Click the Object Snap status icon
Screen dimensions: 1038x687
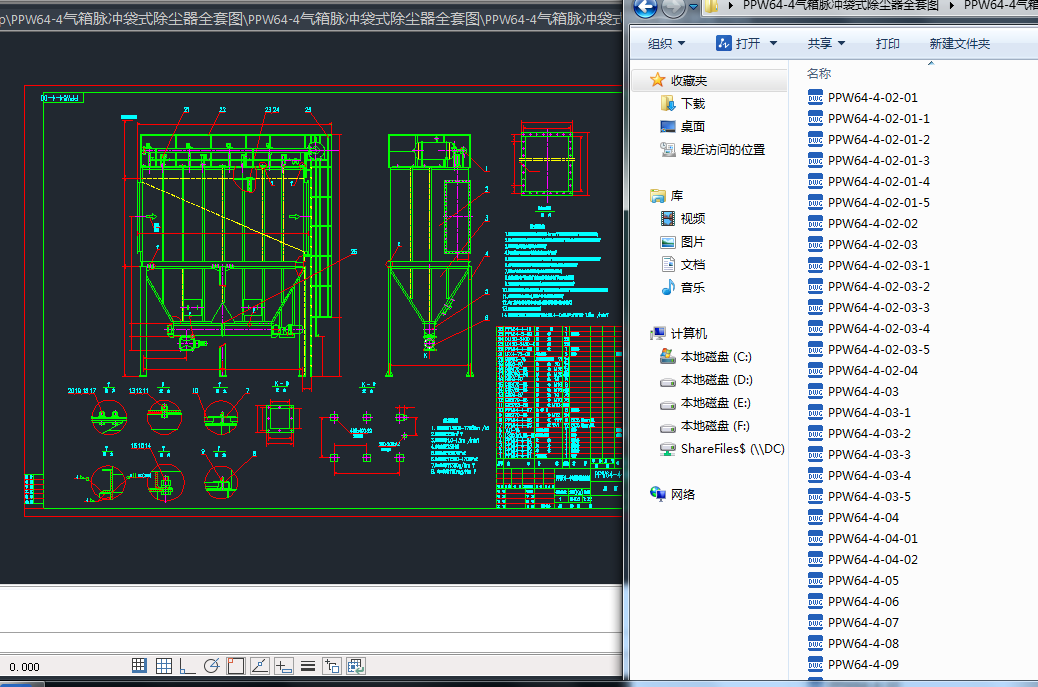[235, 666]
